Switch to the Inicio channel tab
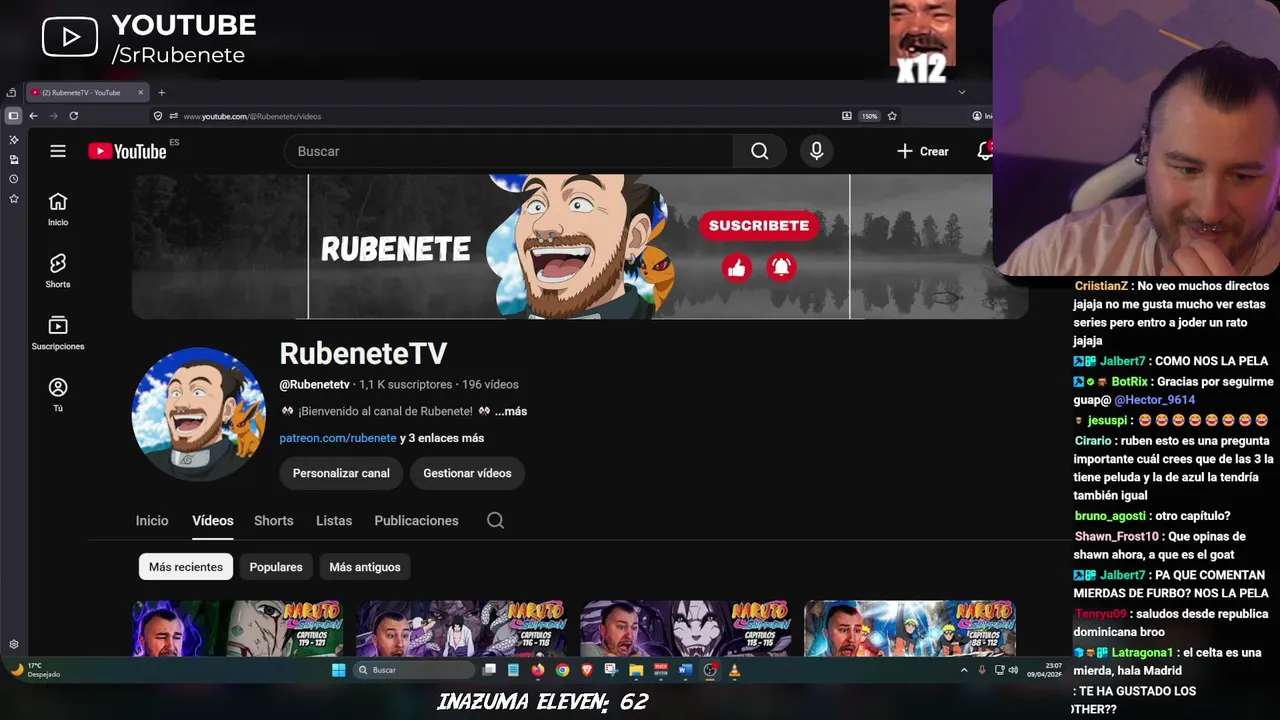The image size is (1280, 720). coord(152,520)
